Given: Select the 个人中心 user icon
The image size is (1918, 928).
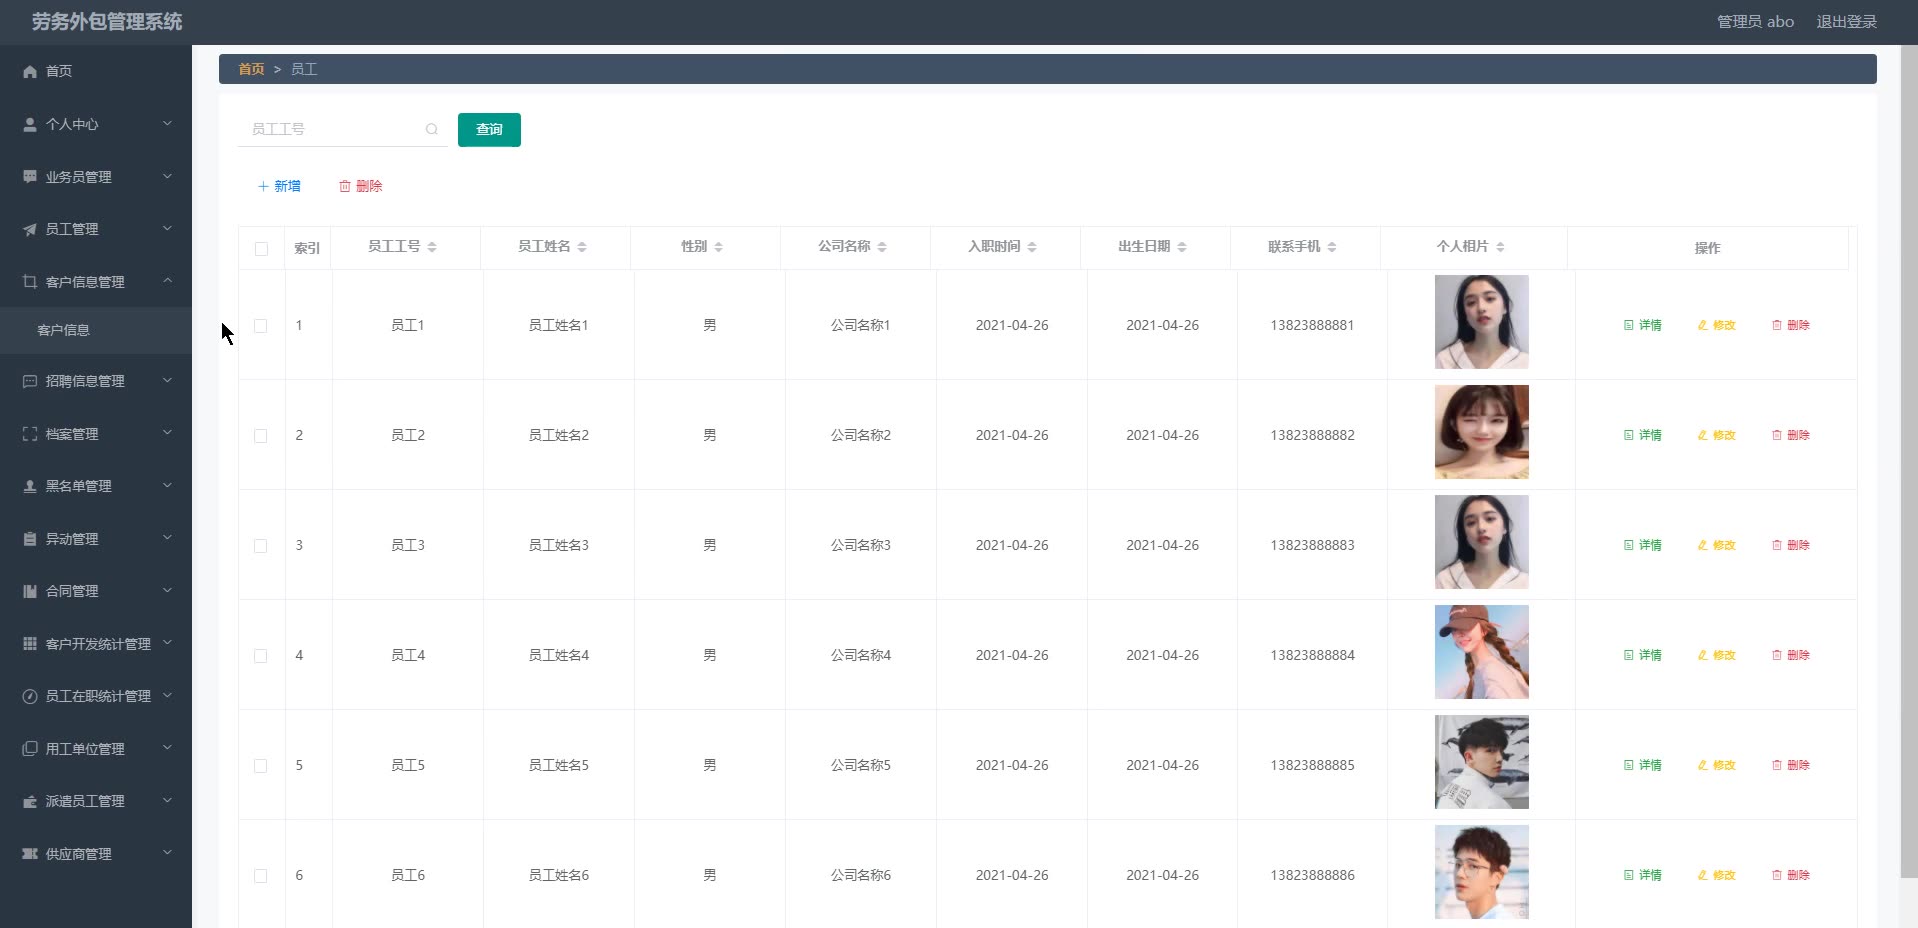Looking at the screenshot, I should [x=28, y=124].
